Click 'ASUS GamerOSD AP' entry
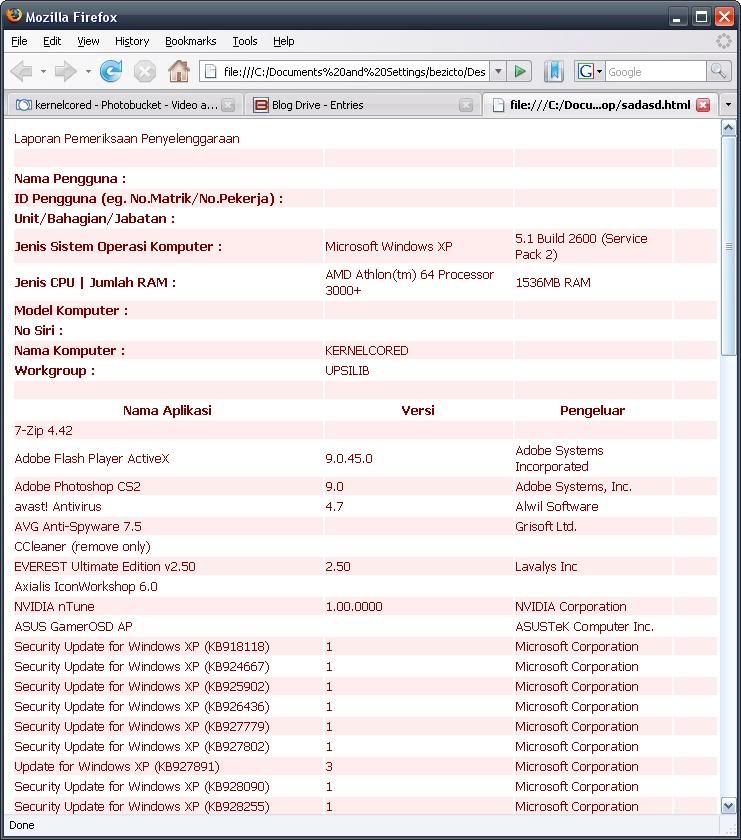The image size is (741, 840). (73, 627)
